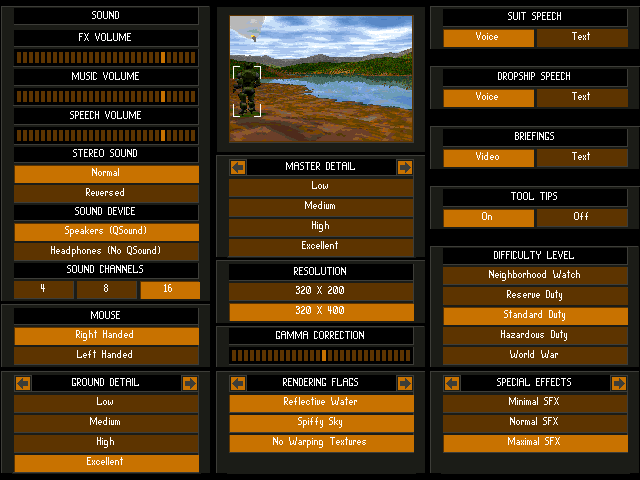Select Right Handed mouse
Screen dimensions: 640x480
tap(107, 336)
